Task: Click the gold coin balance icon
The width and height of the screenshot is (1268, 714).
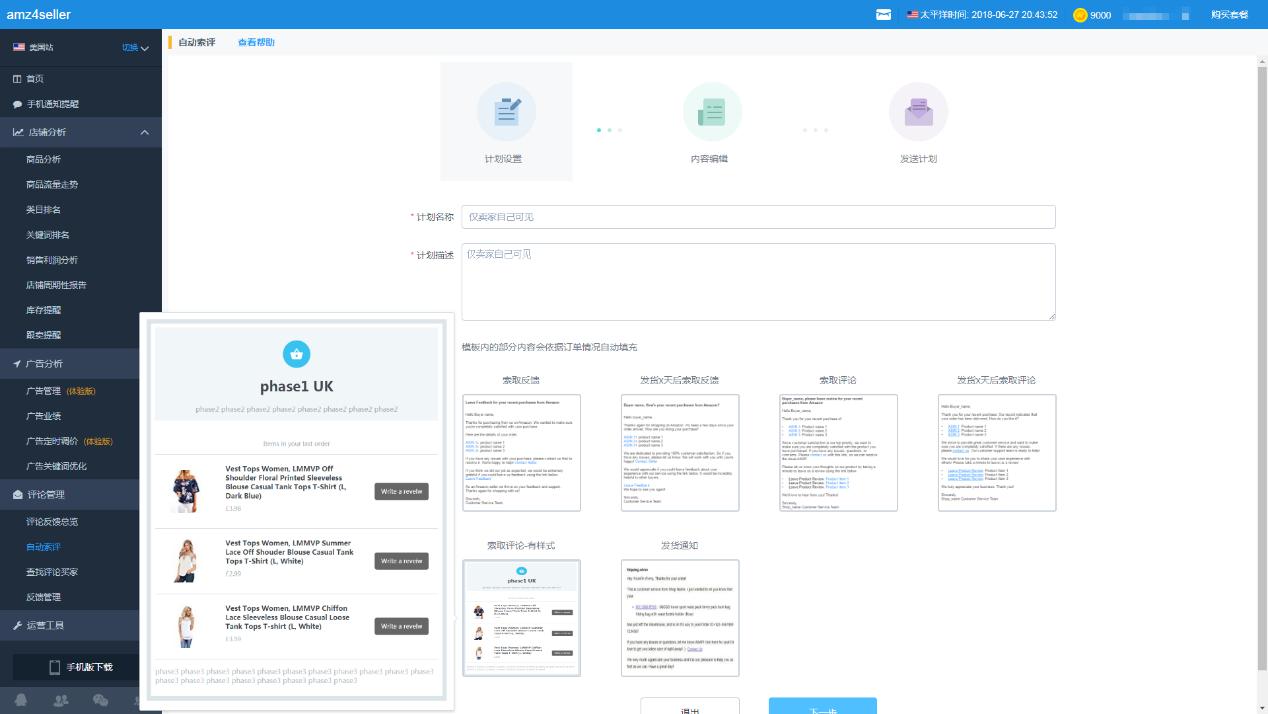Action: click(1080, 15)
